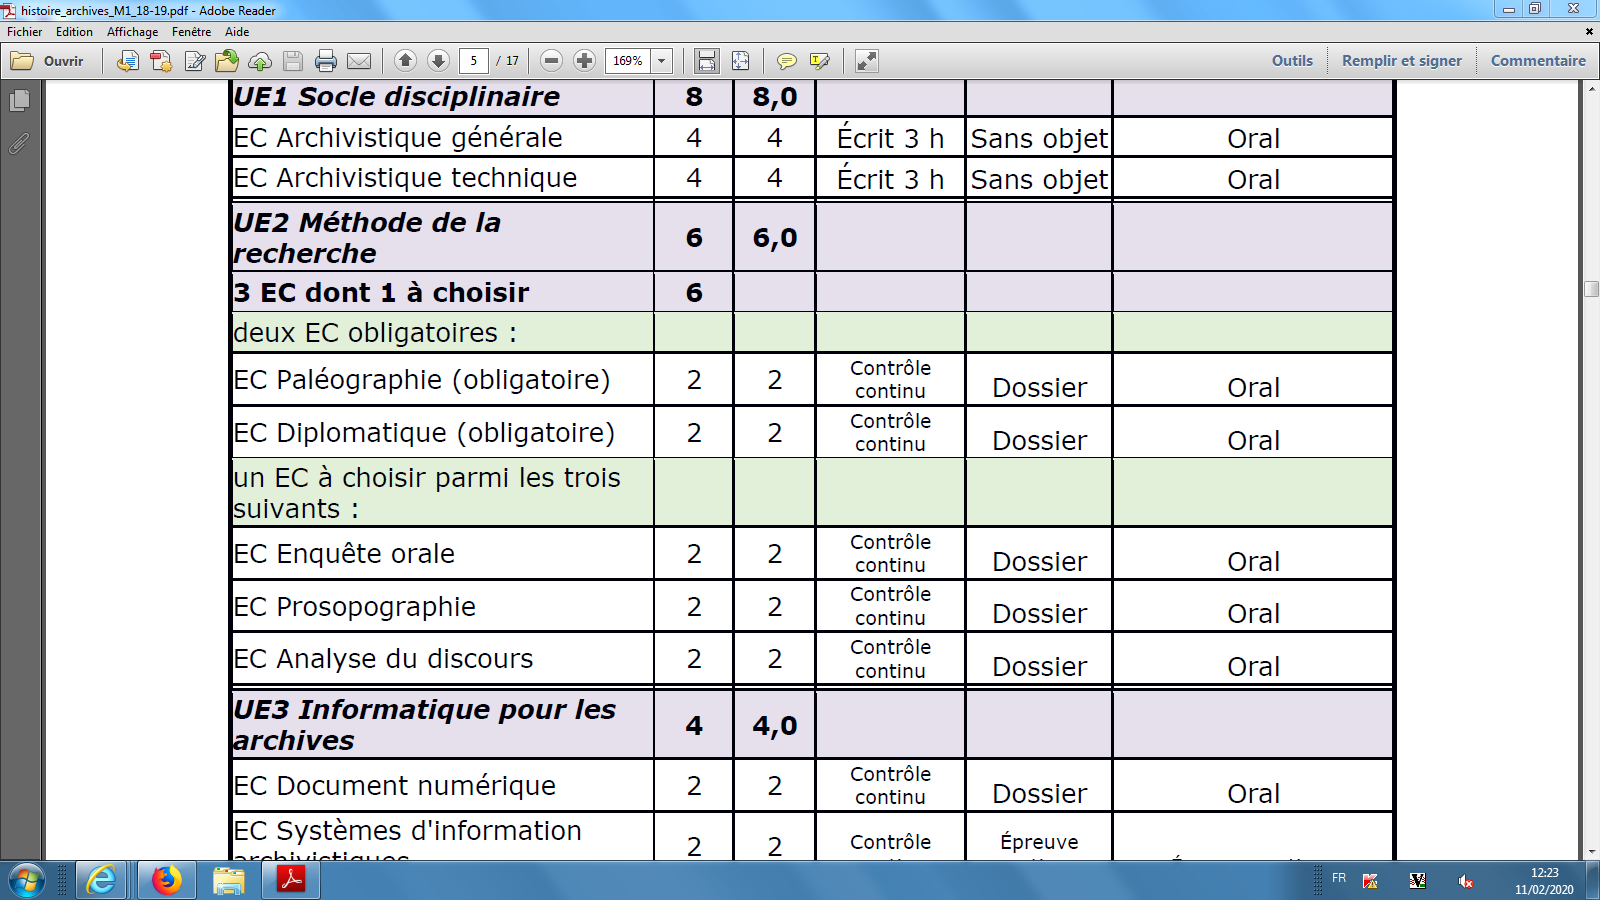The image size is (1600, 900).
Task: Open the zoom level dropdown arrow
Action: click(x=661, y=61)
